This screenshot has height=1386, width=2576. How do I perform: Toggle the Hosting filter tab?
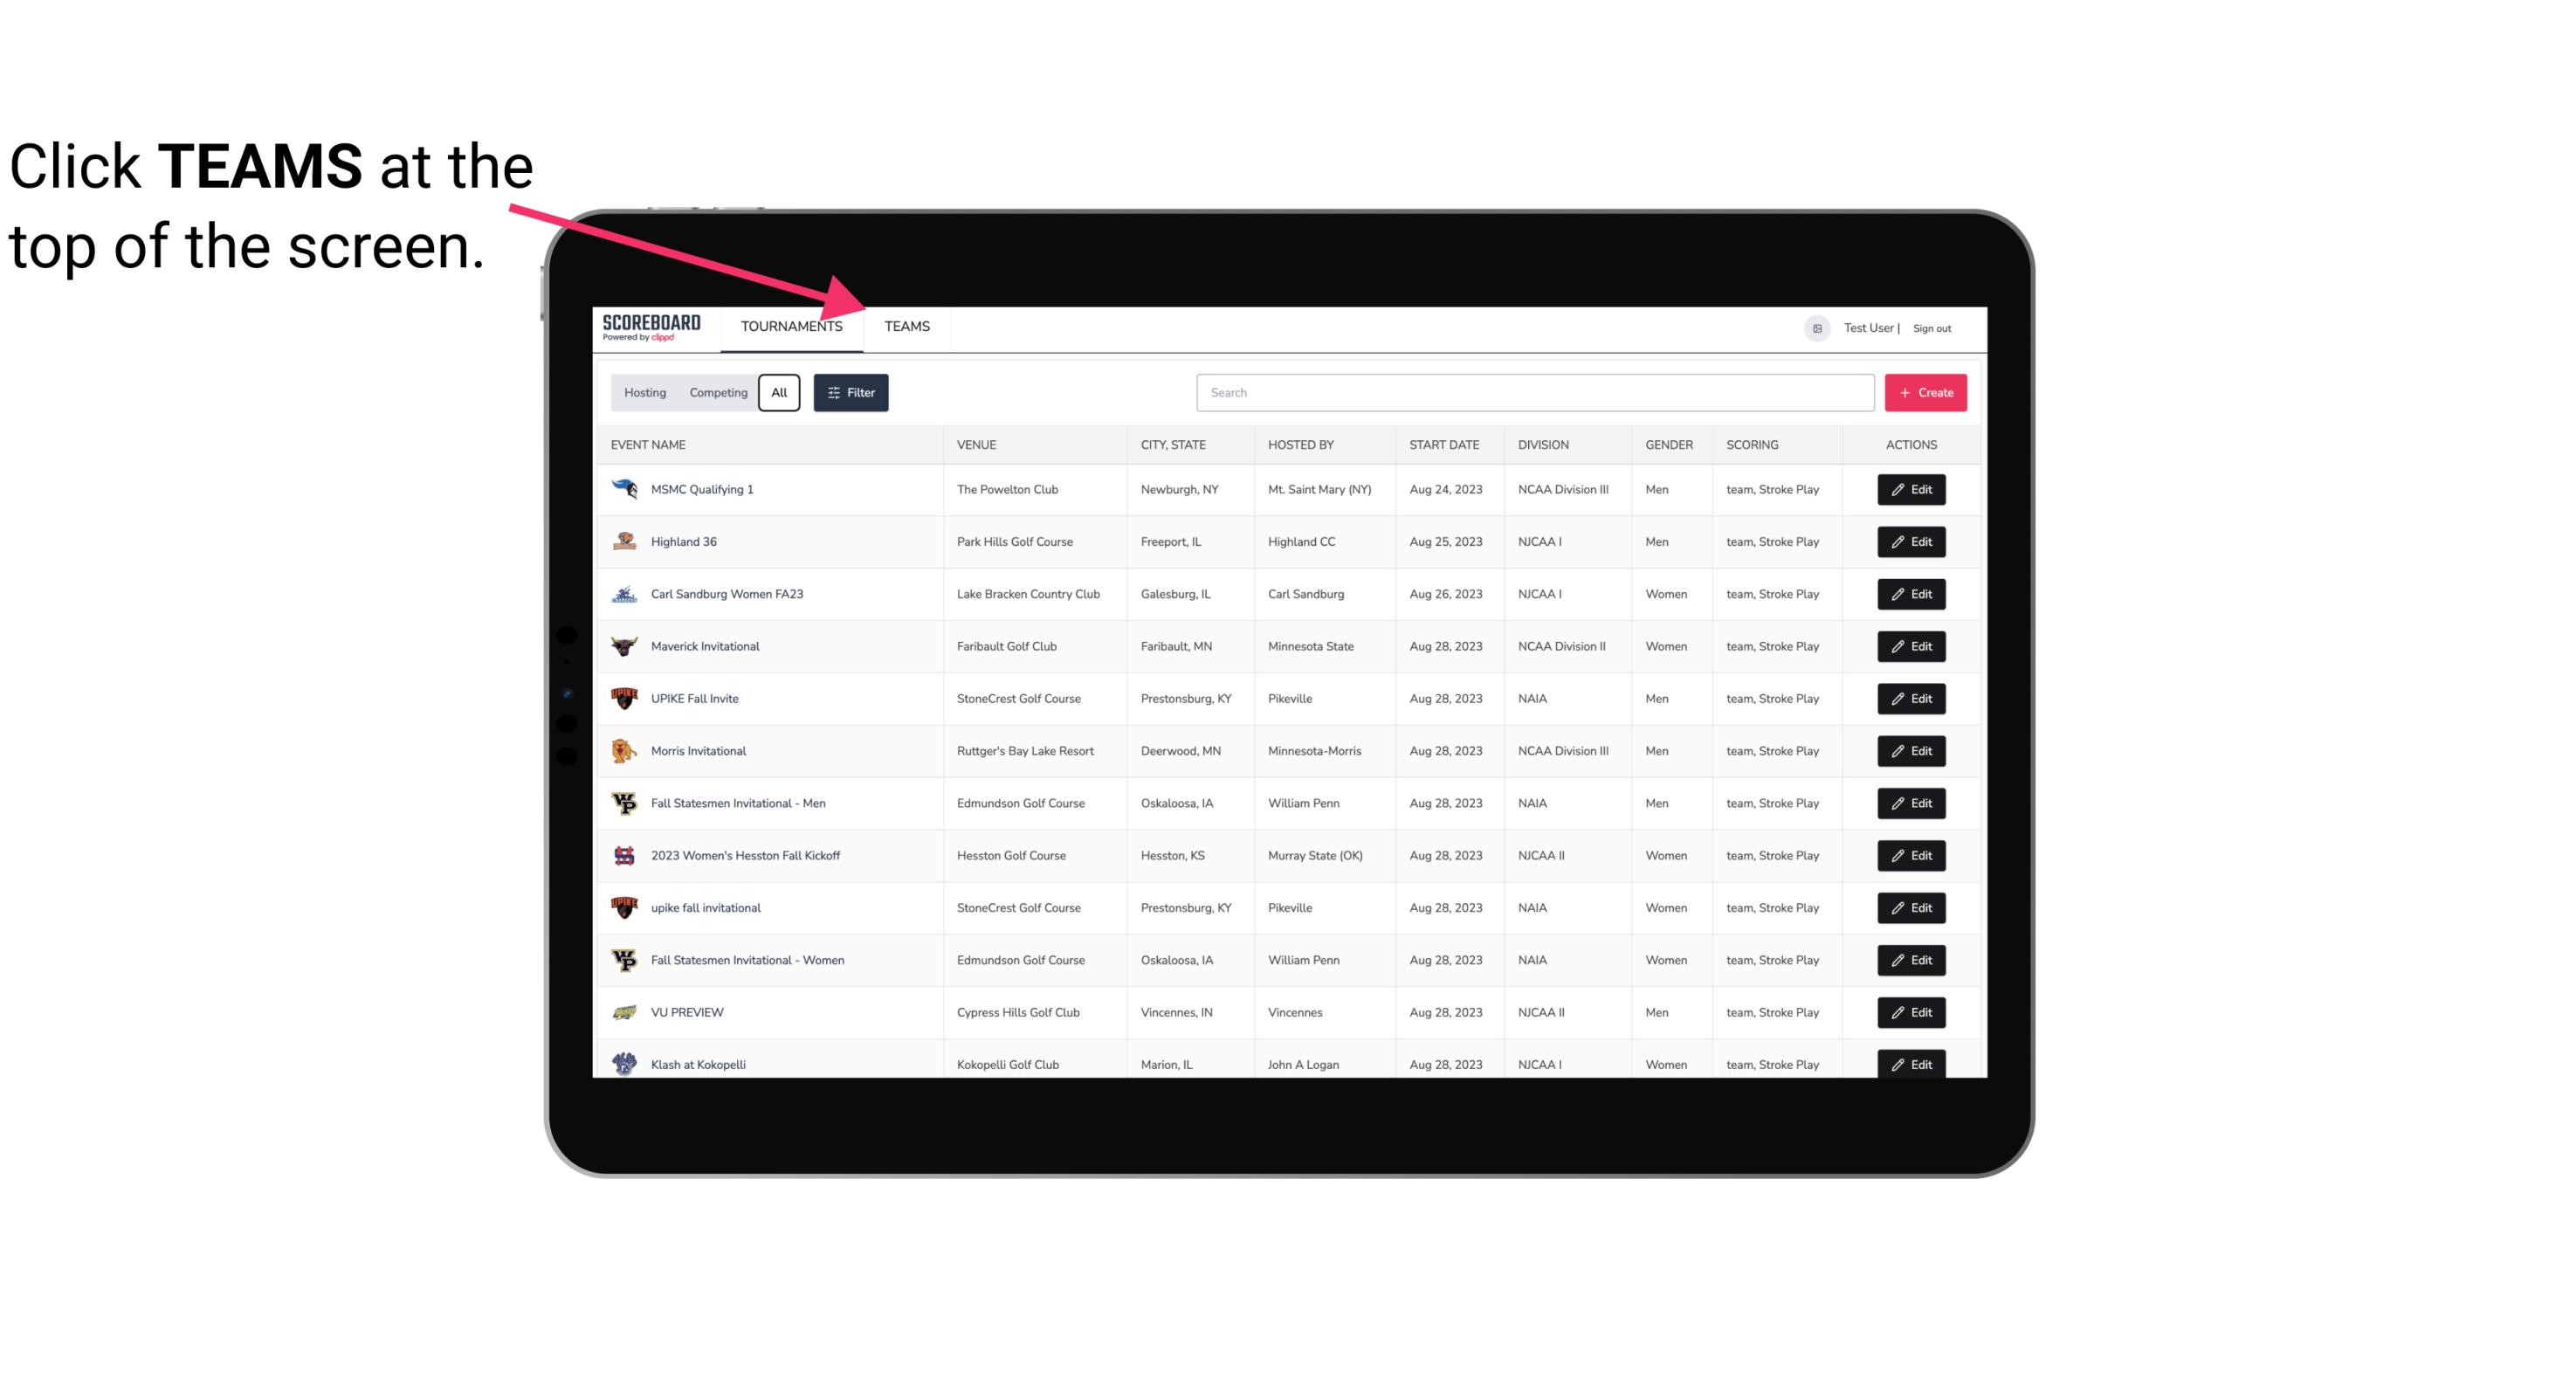[x=644, y=393]
